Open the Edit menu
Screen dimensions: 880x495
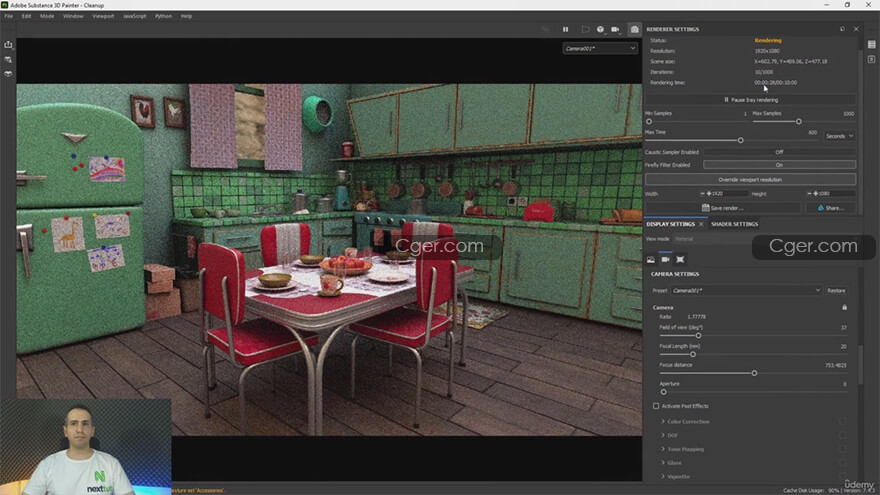click(x=26, y=16)
